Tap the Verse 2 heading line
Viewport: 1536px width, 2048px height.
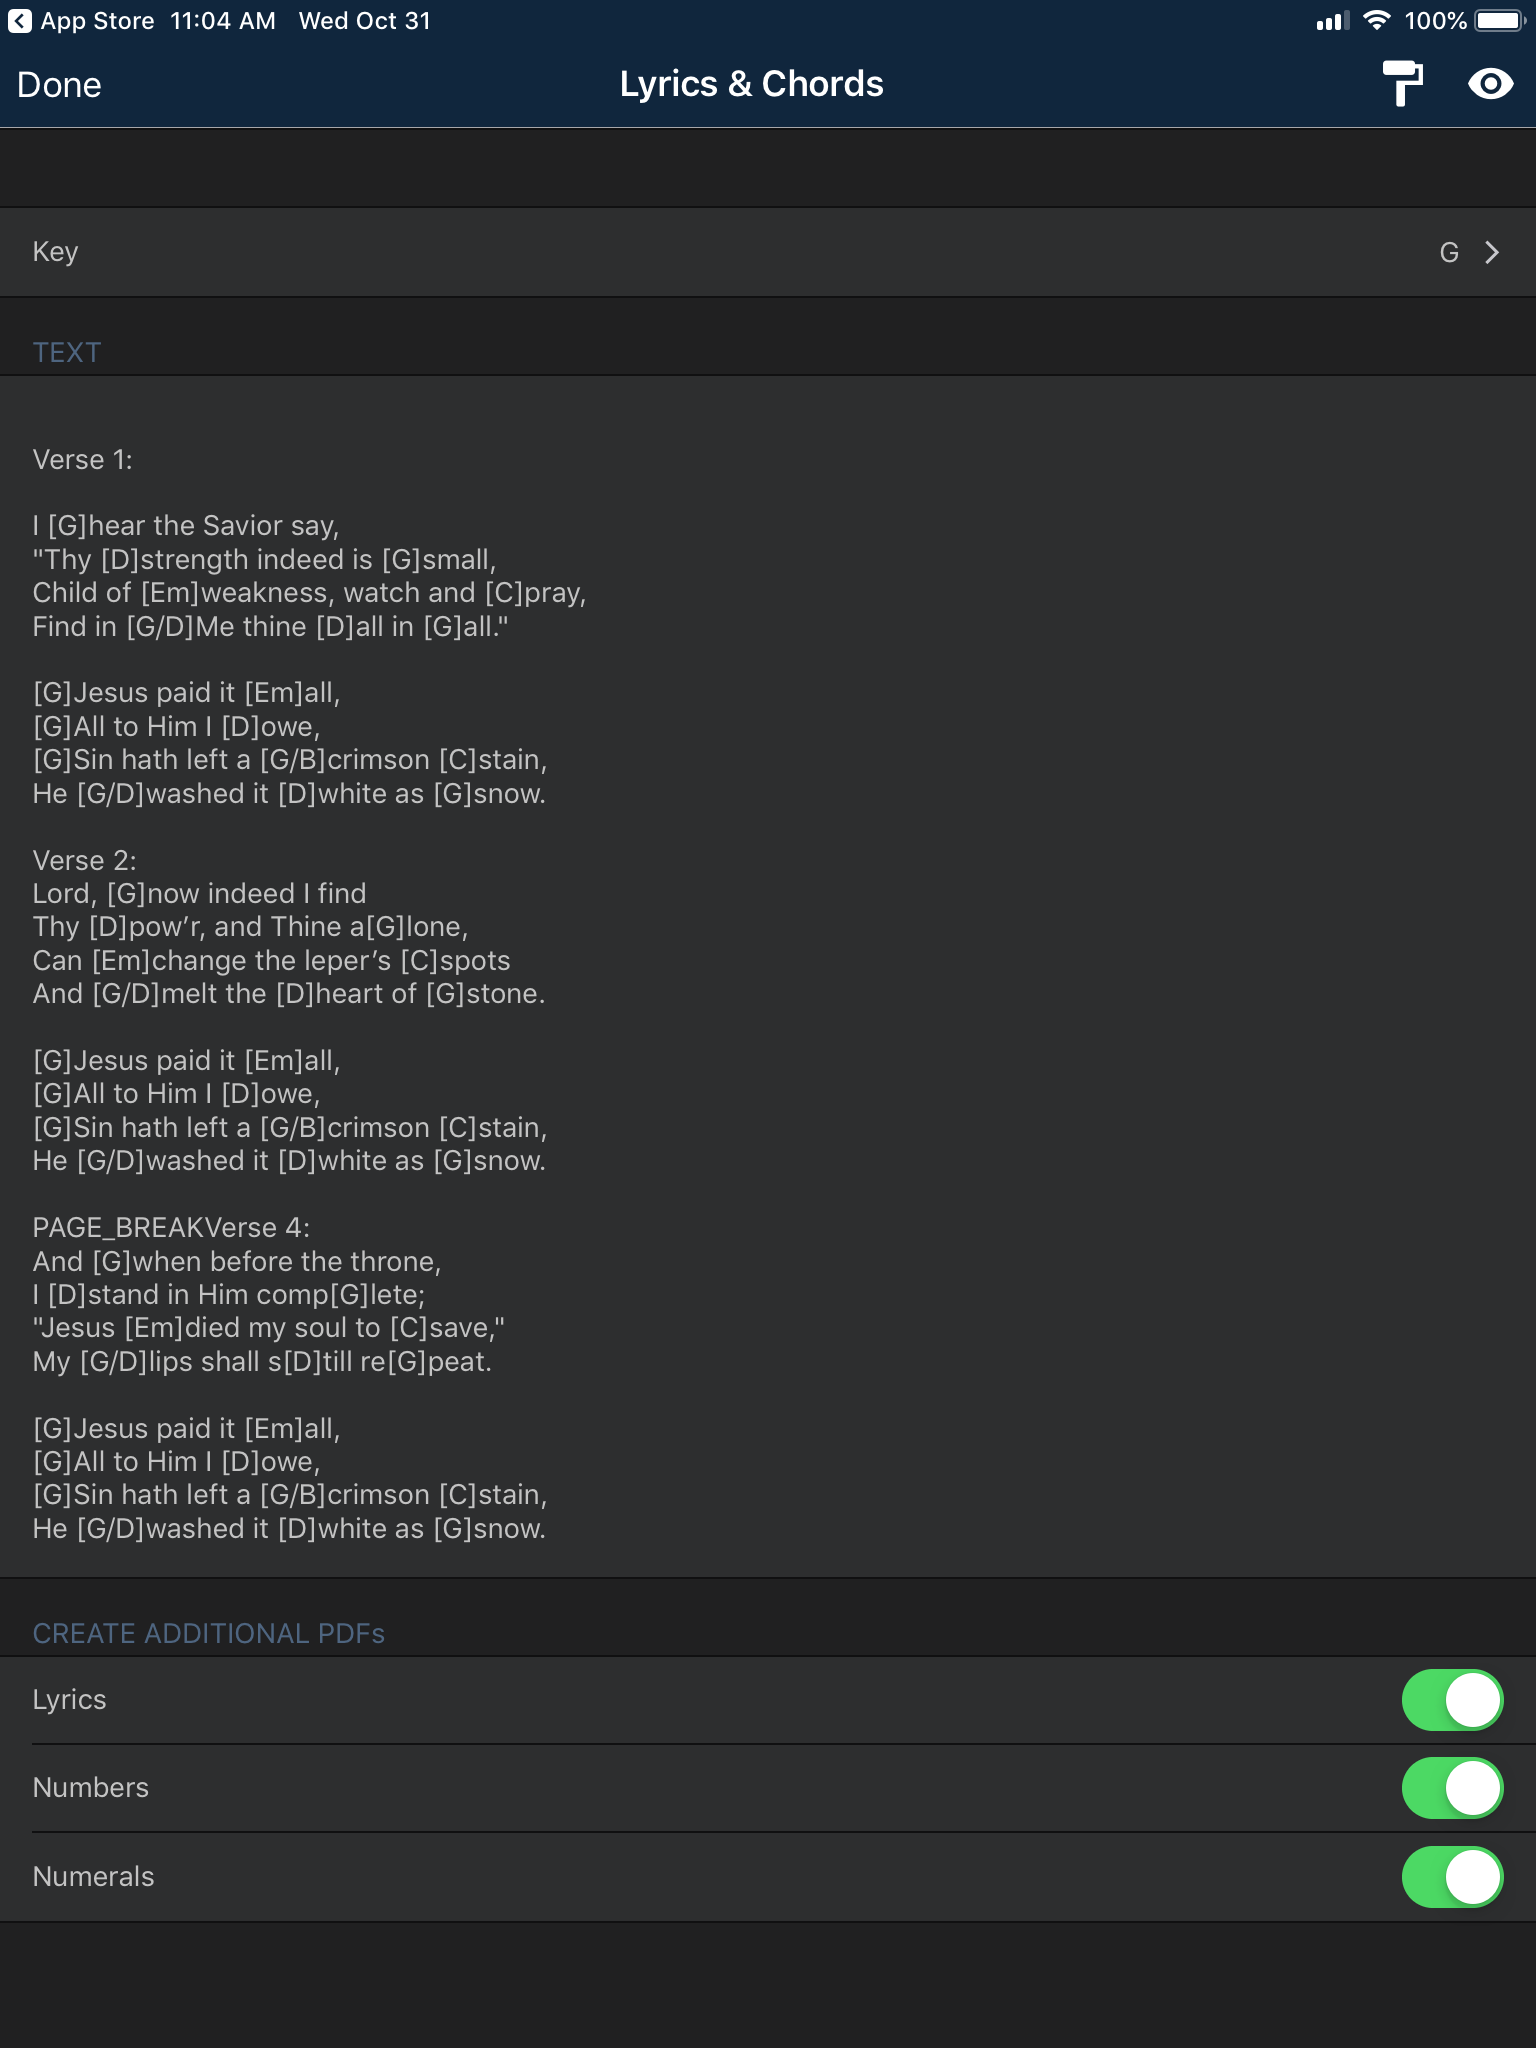coord(85,860)
